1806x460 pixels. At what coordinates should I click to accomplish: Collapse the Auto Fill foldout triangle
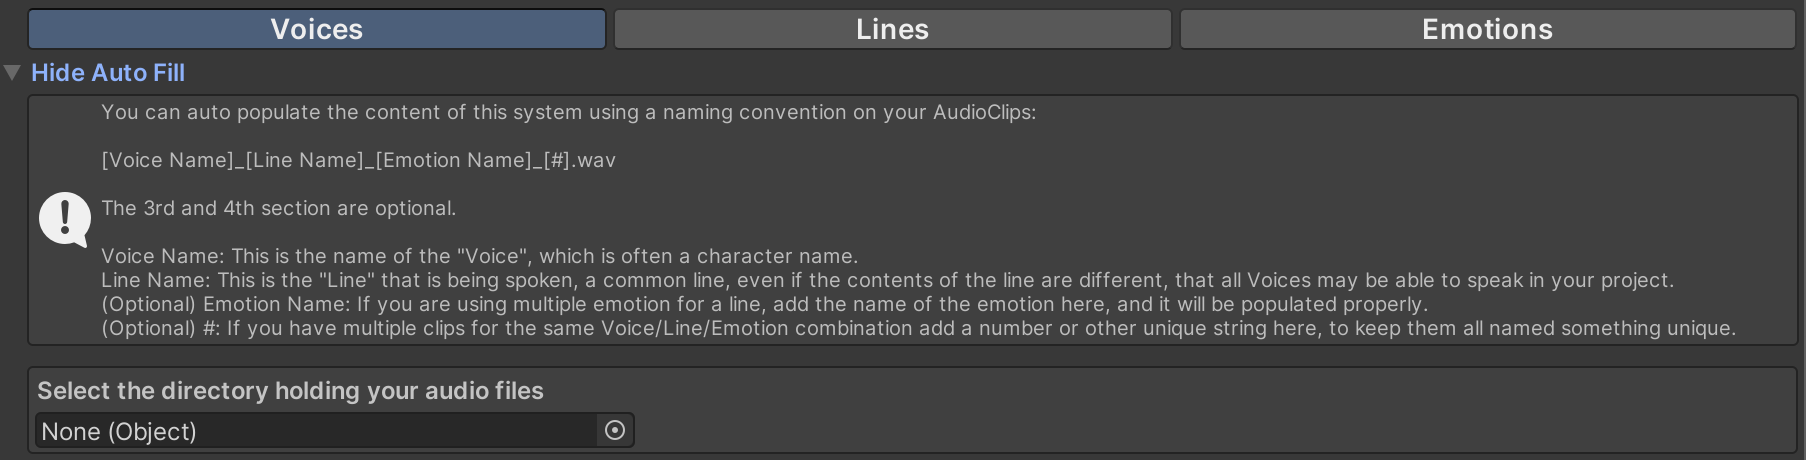coord(13,73)
